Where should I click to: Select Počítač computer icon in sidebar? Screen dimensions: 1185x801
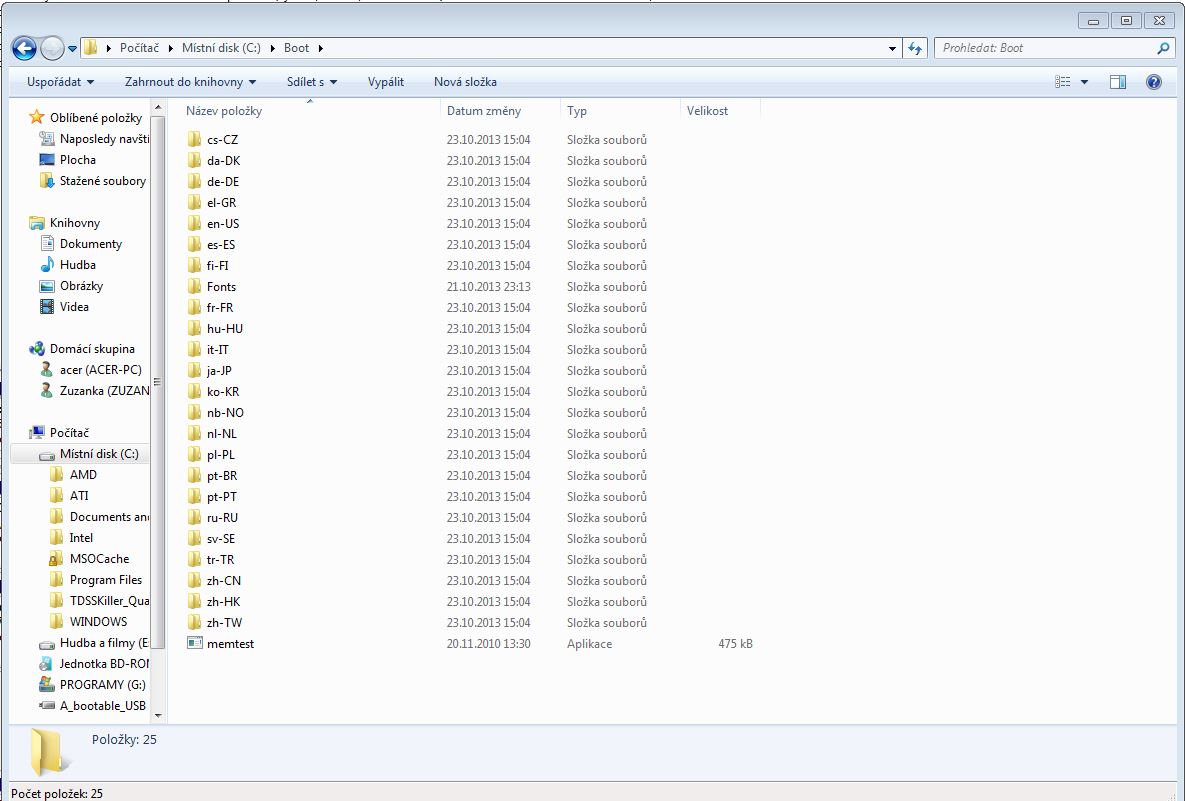pos(36,432)
